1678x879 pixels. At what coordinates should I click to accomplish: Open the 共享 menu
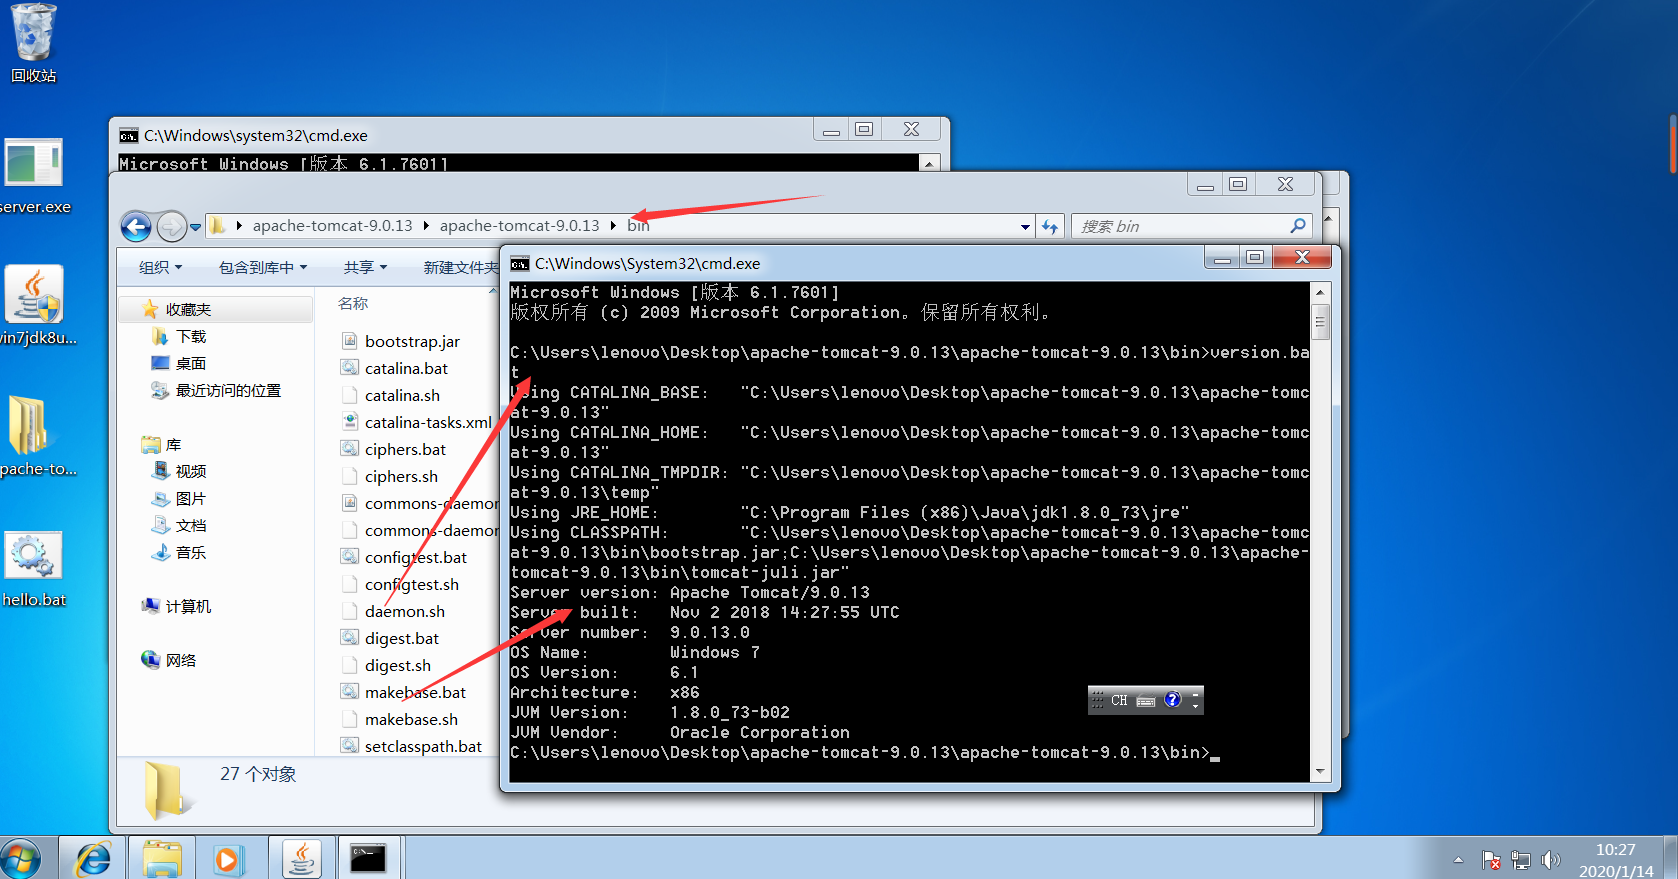tap(365, 267)
